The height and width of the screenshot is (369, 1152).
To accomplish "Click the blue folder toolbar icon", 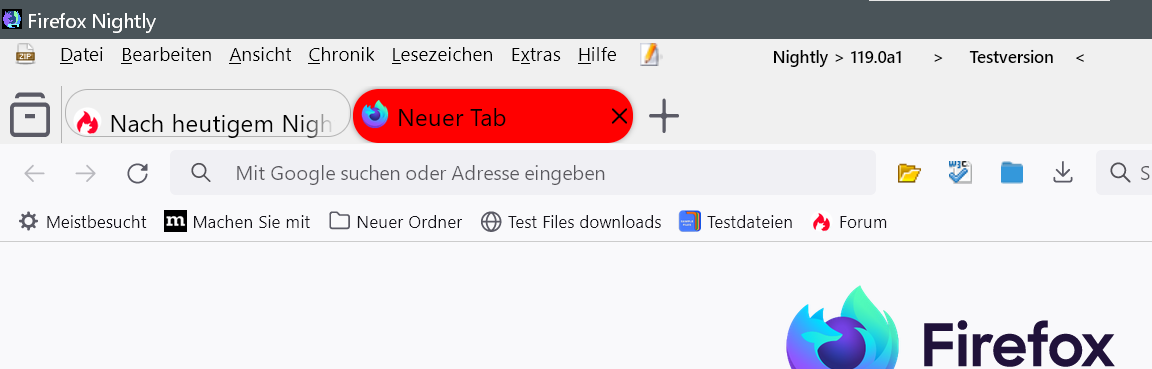I will [1012, 173].
